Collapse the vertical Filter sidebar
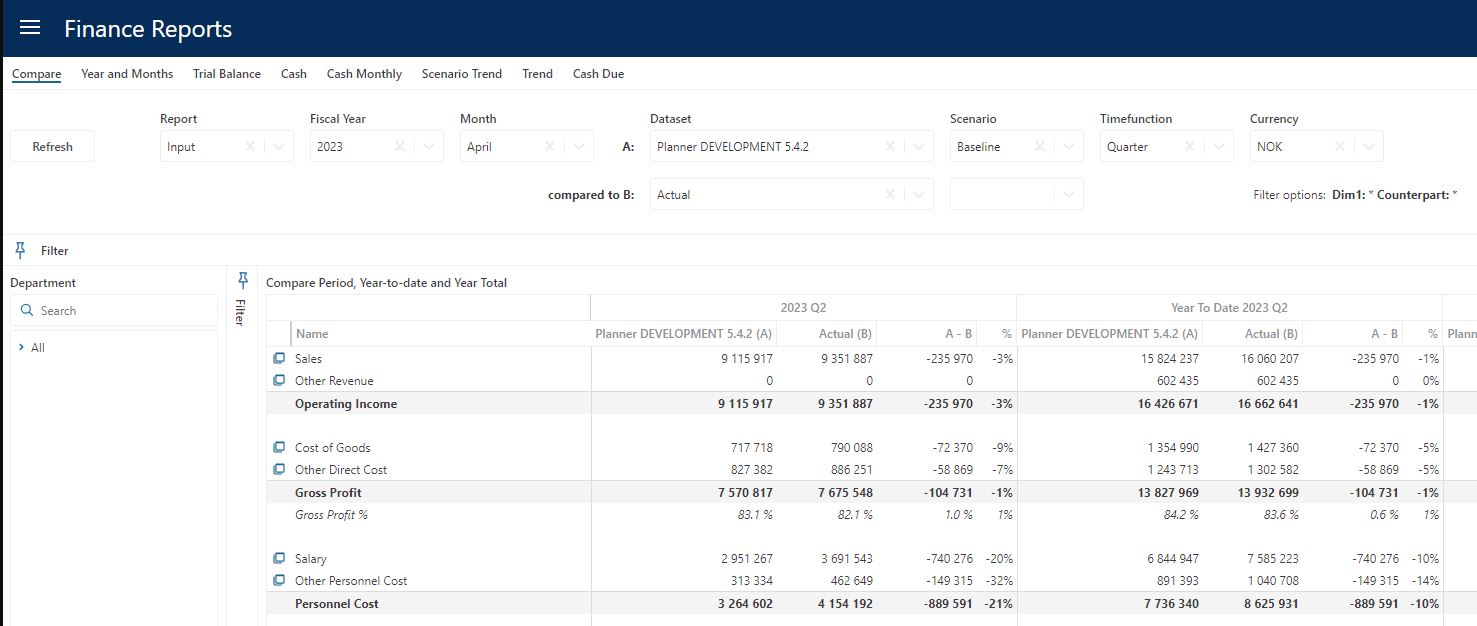 point(240,310)
